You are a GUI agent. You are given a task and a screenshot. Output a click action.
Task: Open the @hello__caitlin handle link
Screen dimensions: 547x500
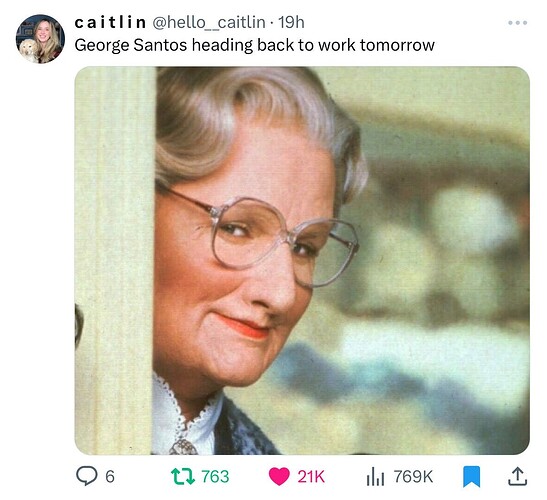(209, 23)
